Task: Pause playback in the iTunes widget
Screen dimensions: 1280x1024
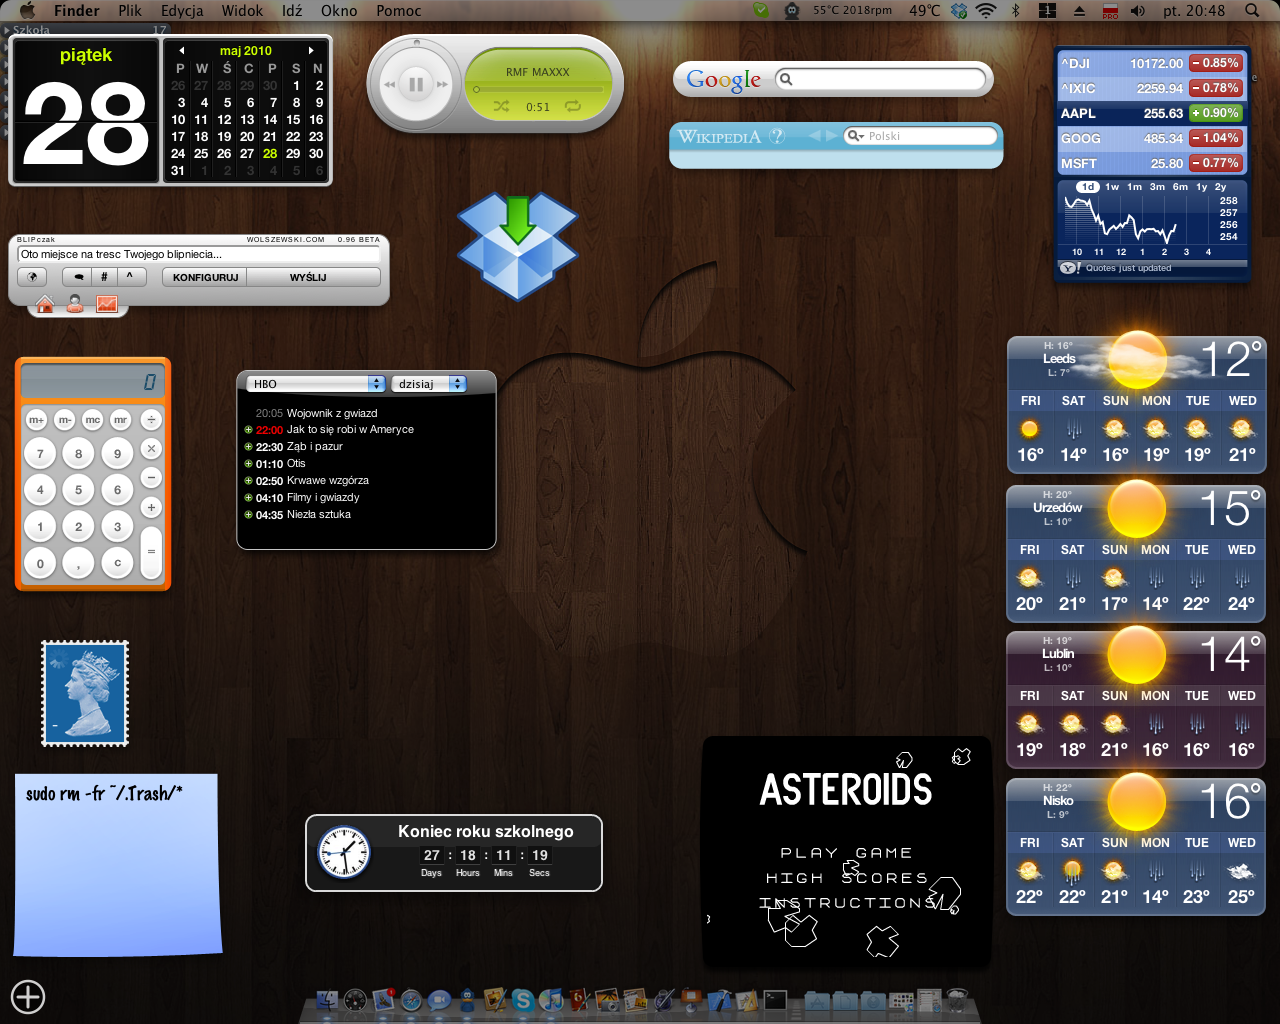Action: 416,85
